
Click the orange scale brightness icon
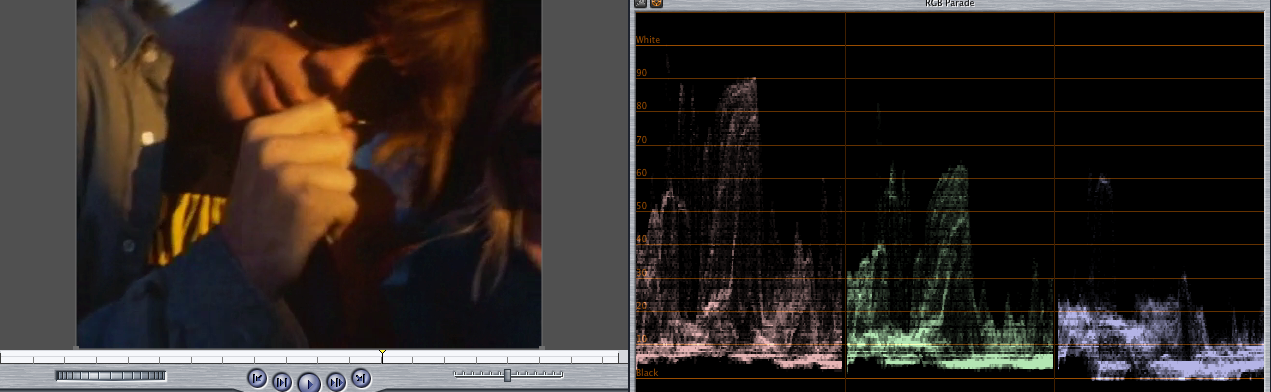657,4
